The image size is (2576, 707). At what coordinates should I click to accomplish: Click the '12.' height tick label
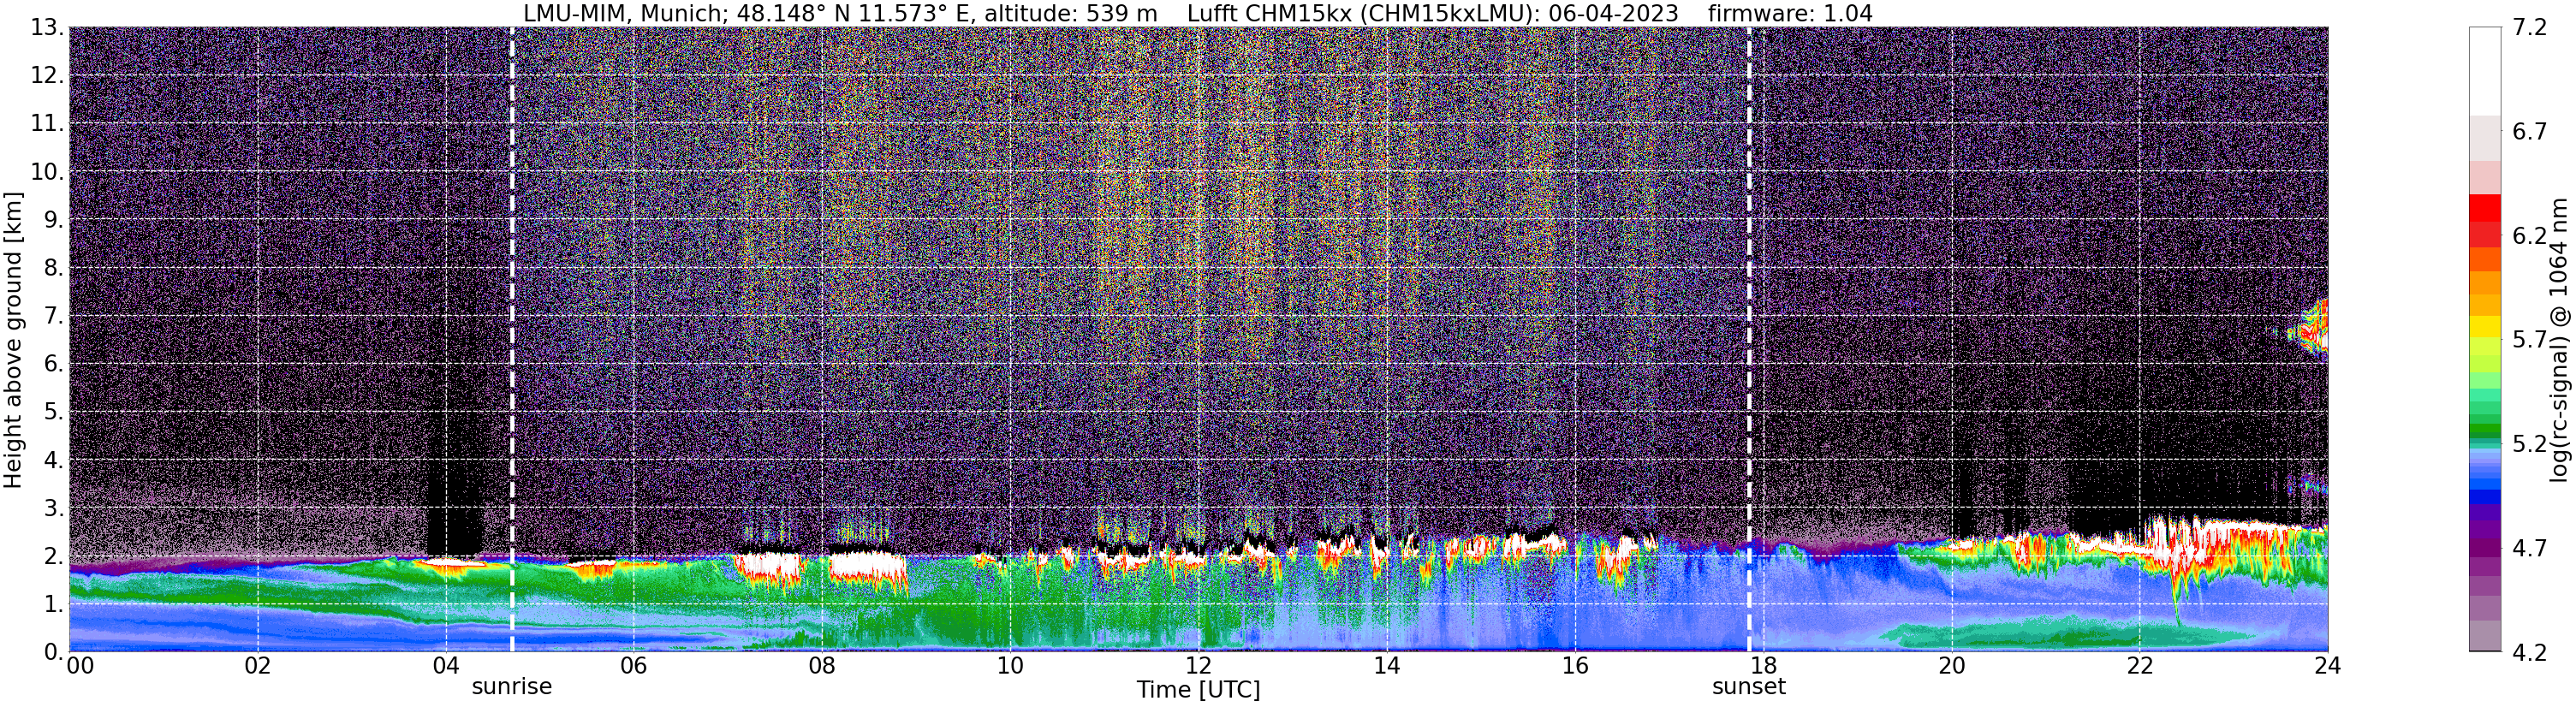coord(46,75)
